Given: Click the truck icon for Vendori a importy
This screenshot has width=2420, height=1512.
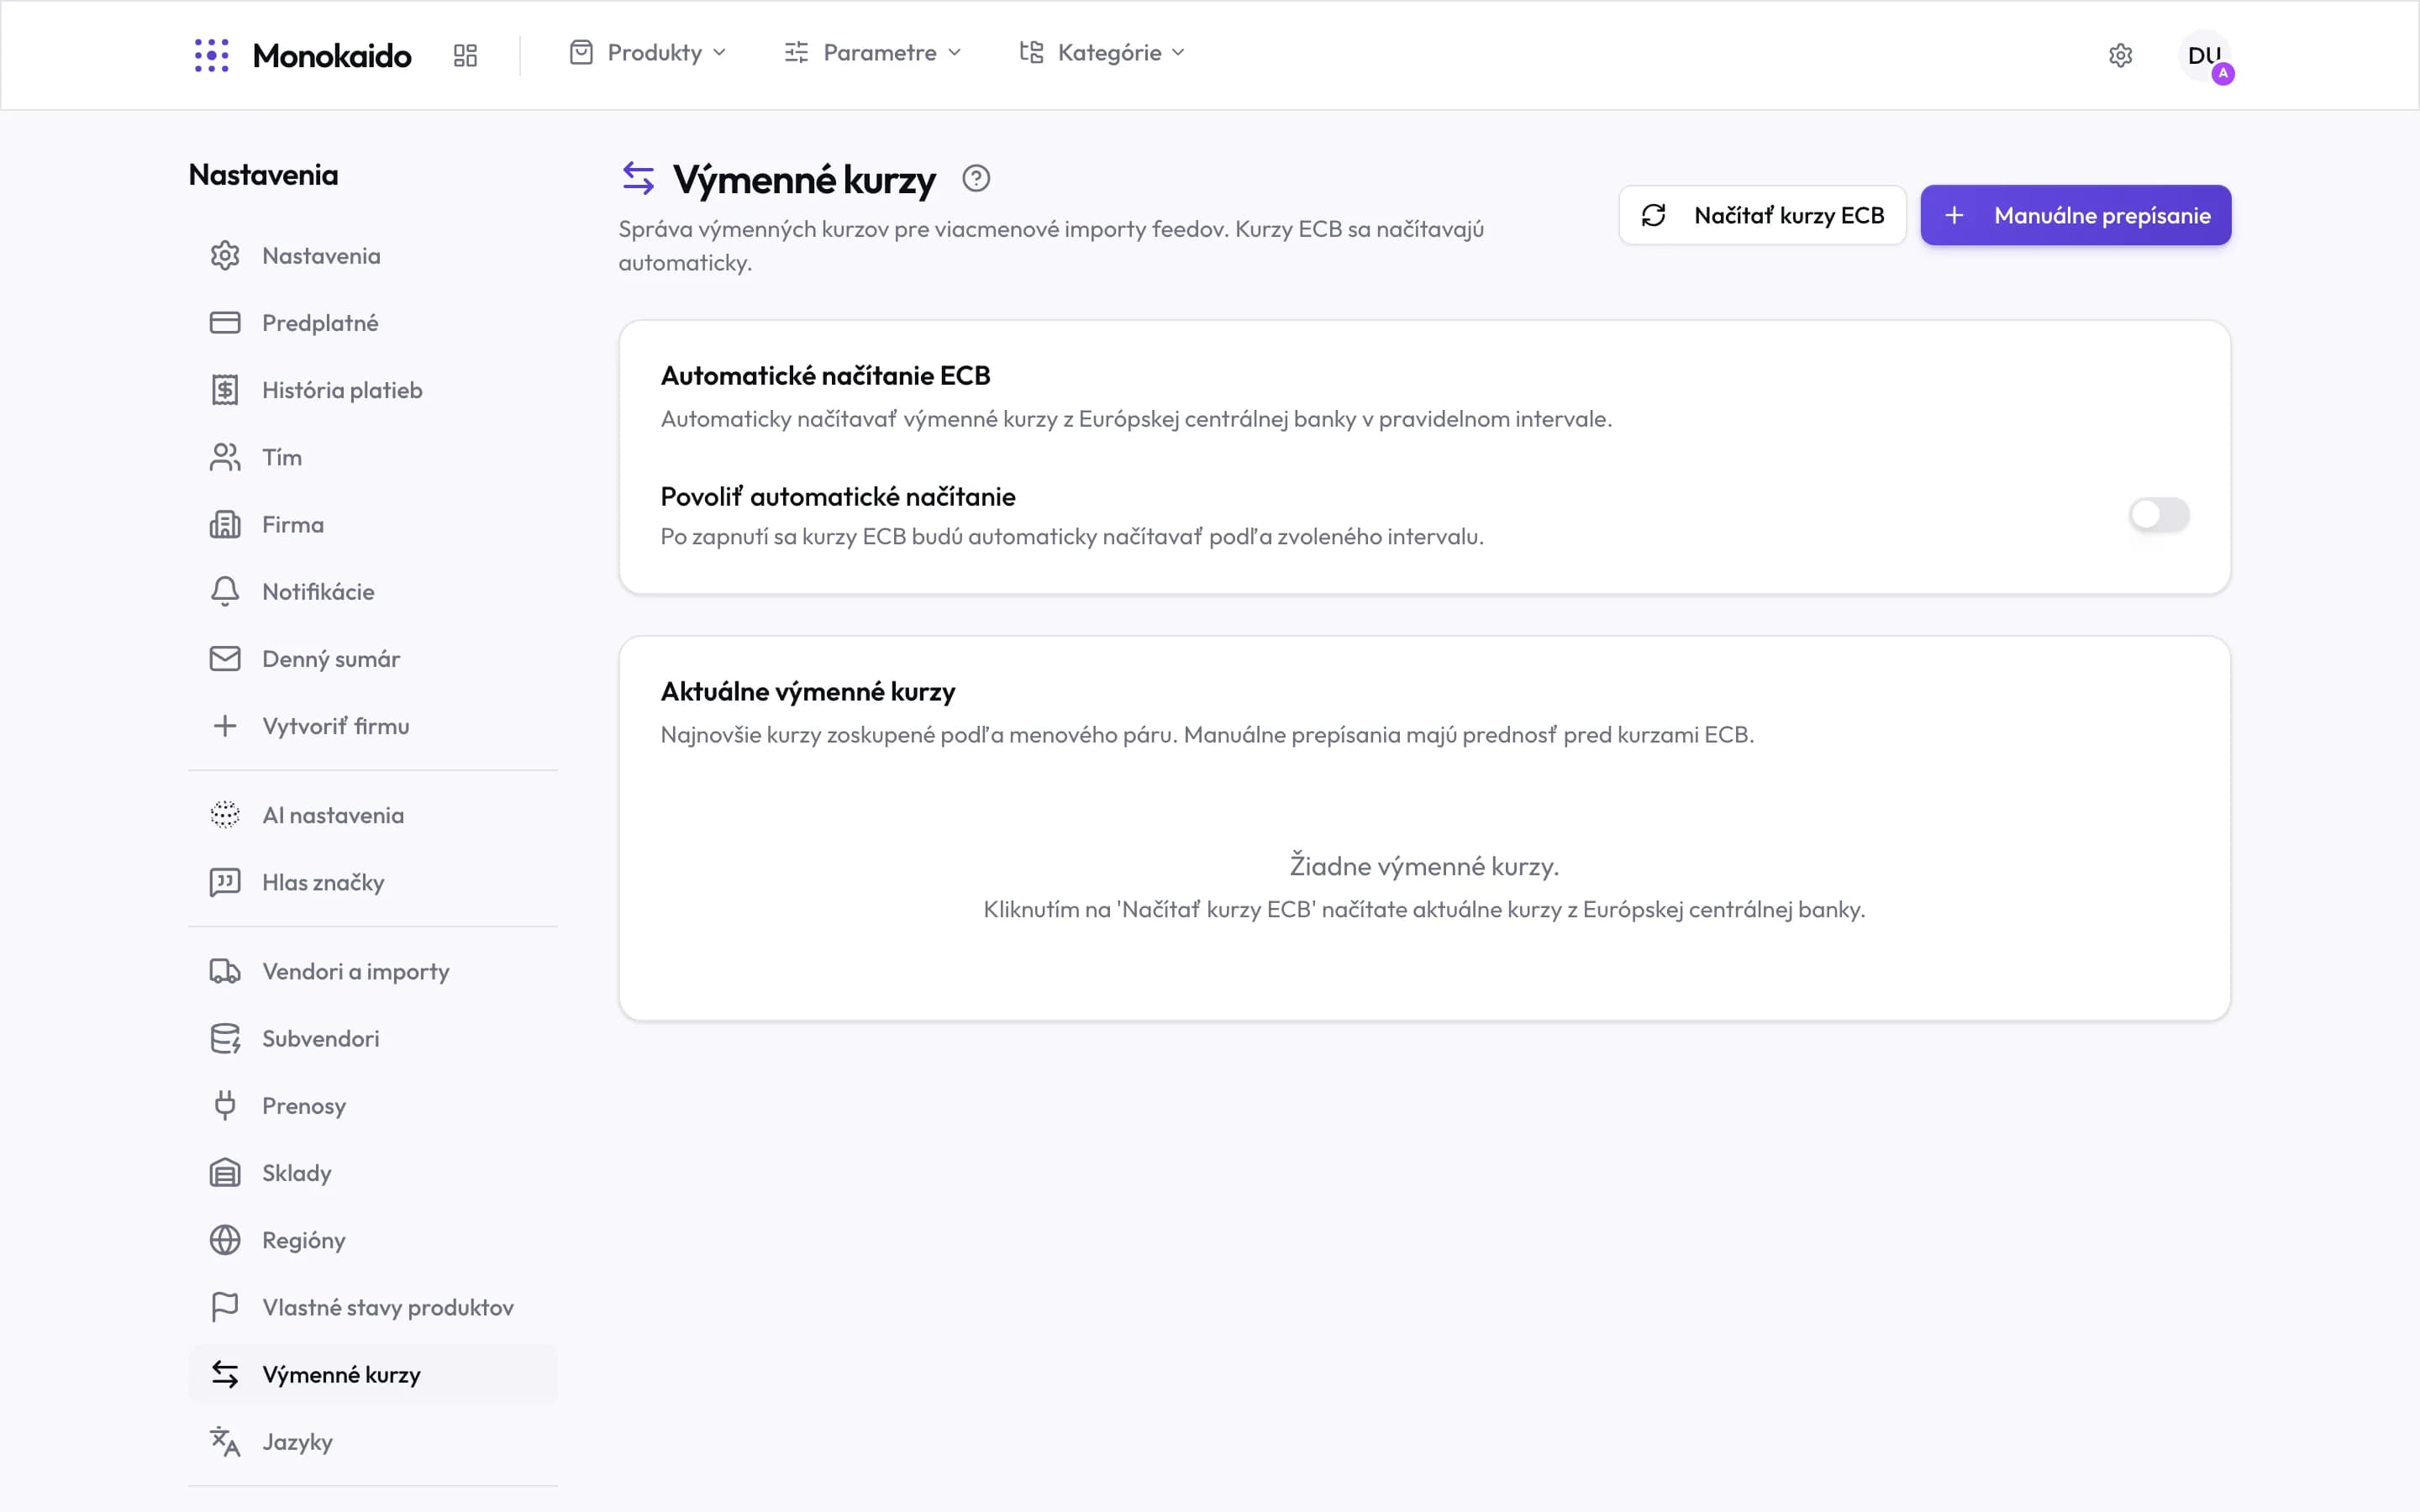Looking at the screenshot, I should point(225,971).
